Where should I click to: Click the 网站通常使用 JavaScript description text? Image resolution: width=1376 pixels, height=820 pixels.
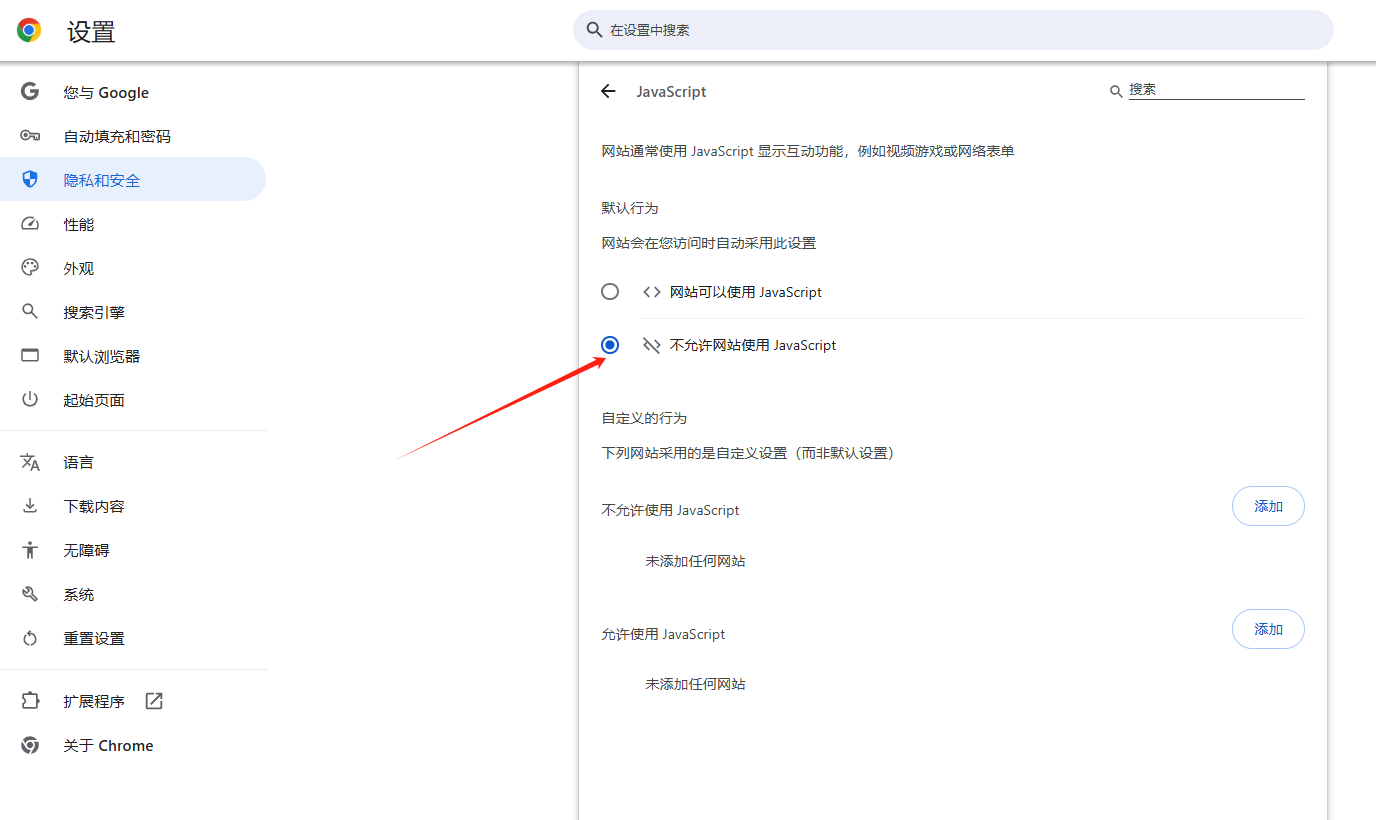point(808,151)
